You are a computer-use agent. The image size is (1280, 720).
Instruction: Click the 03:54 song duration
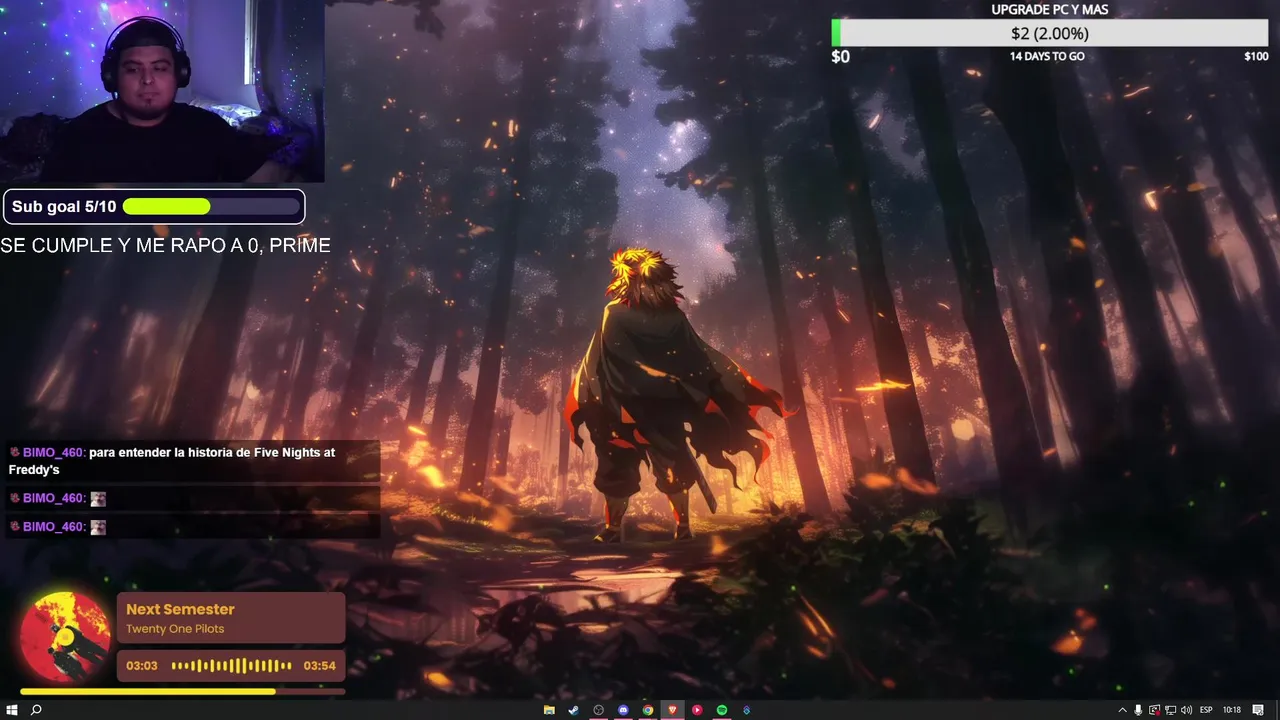click(x=319, y=666)
